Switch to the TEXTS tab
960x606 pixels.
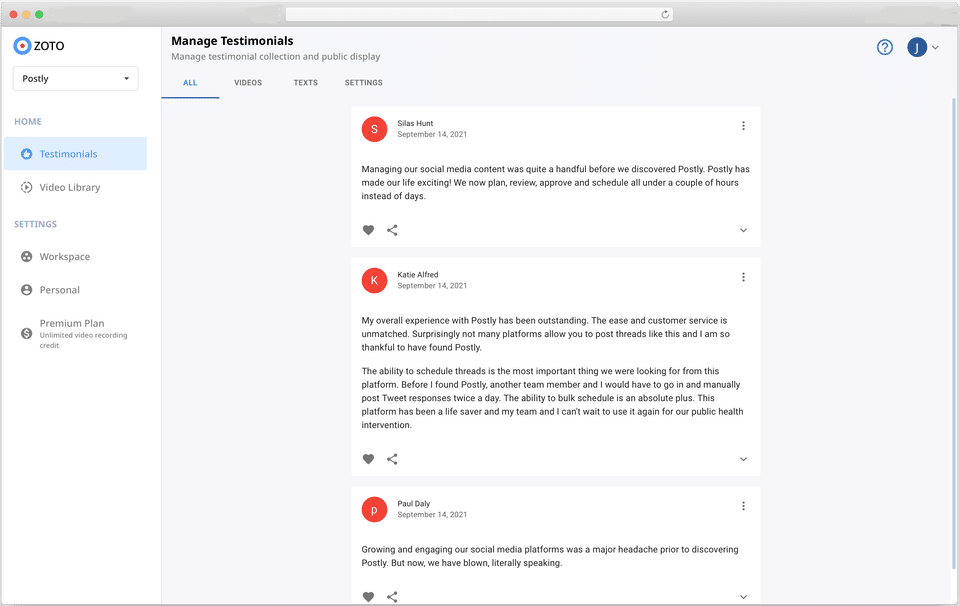306,83
